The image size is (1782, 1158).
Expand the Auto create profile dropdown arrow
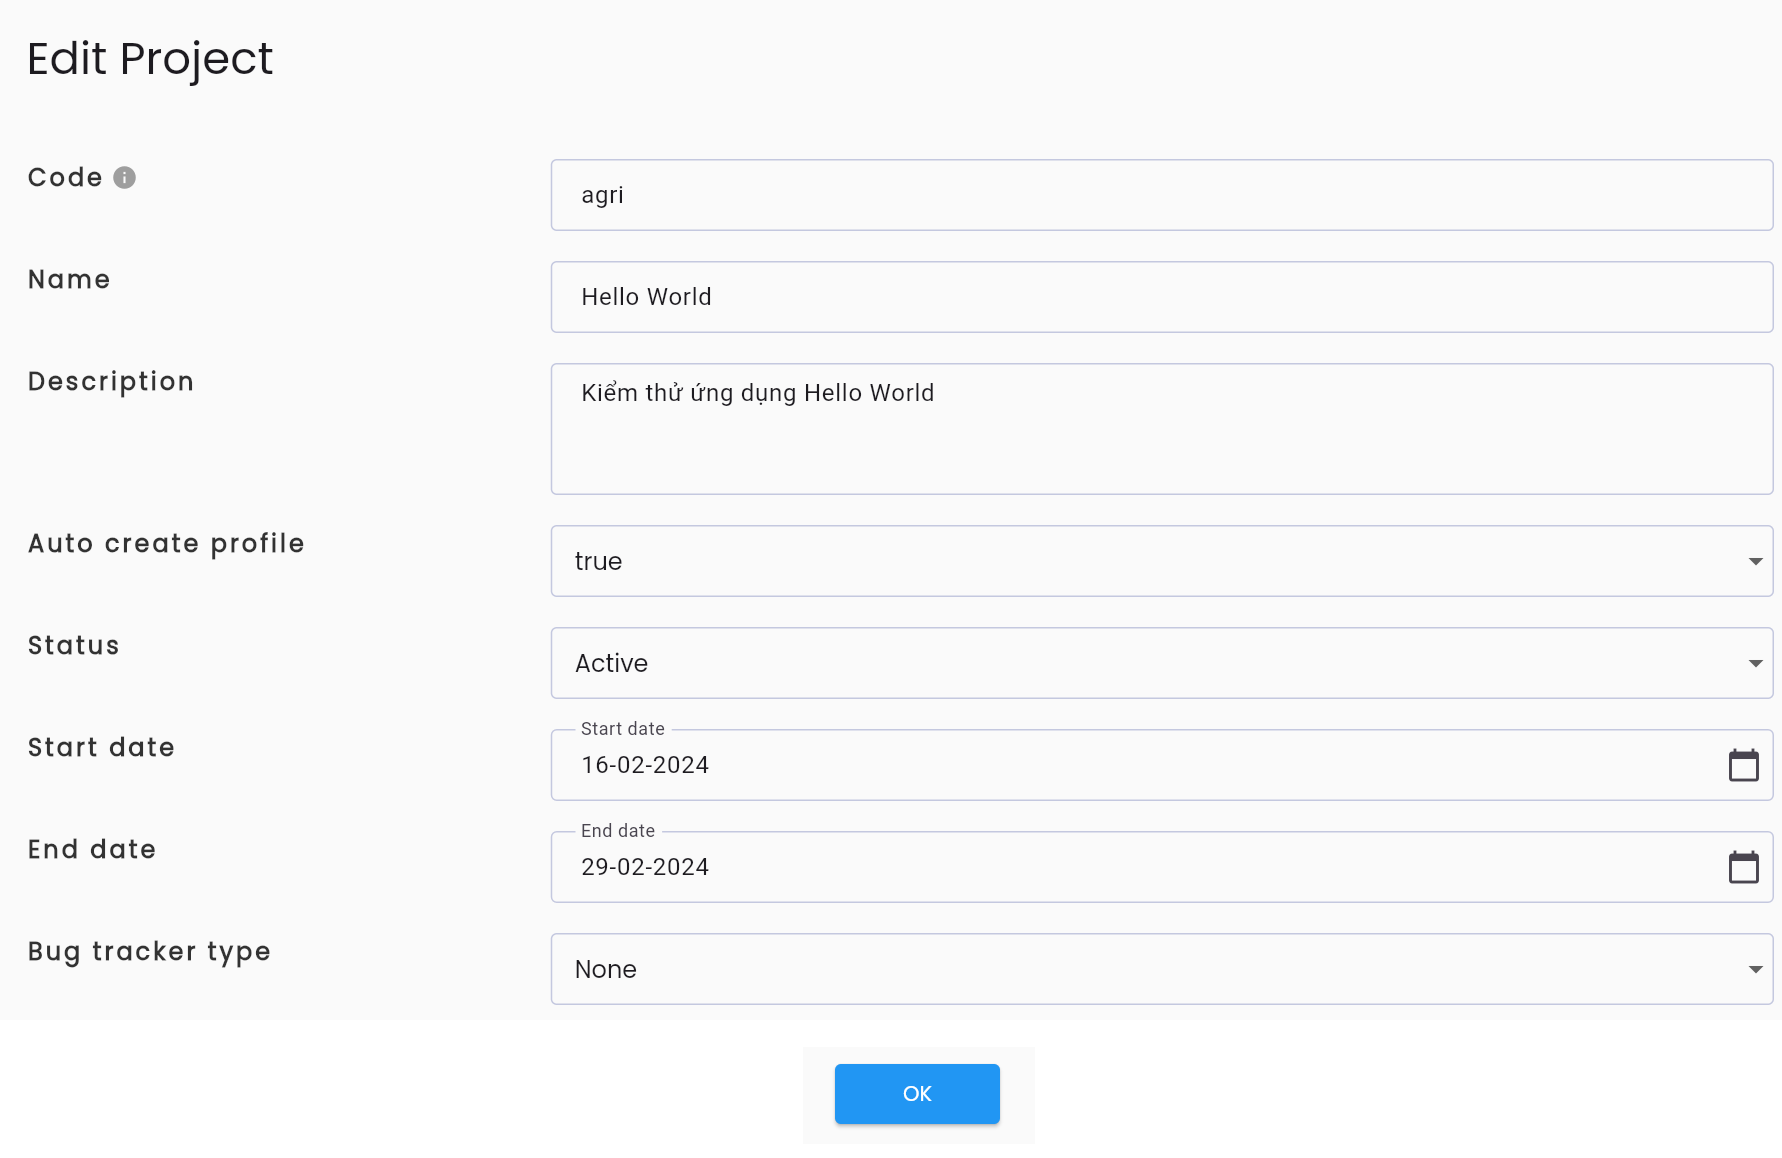1755,561
